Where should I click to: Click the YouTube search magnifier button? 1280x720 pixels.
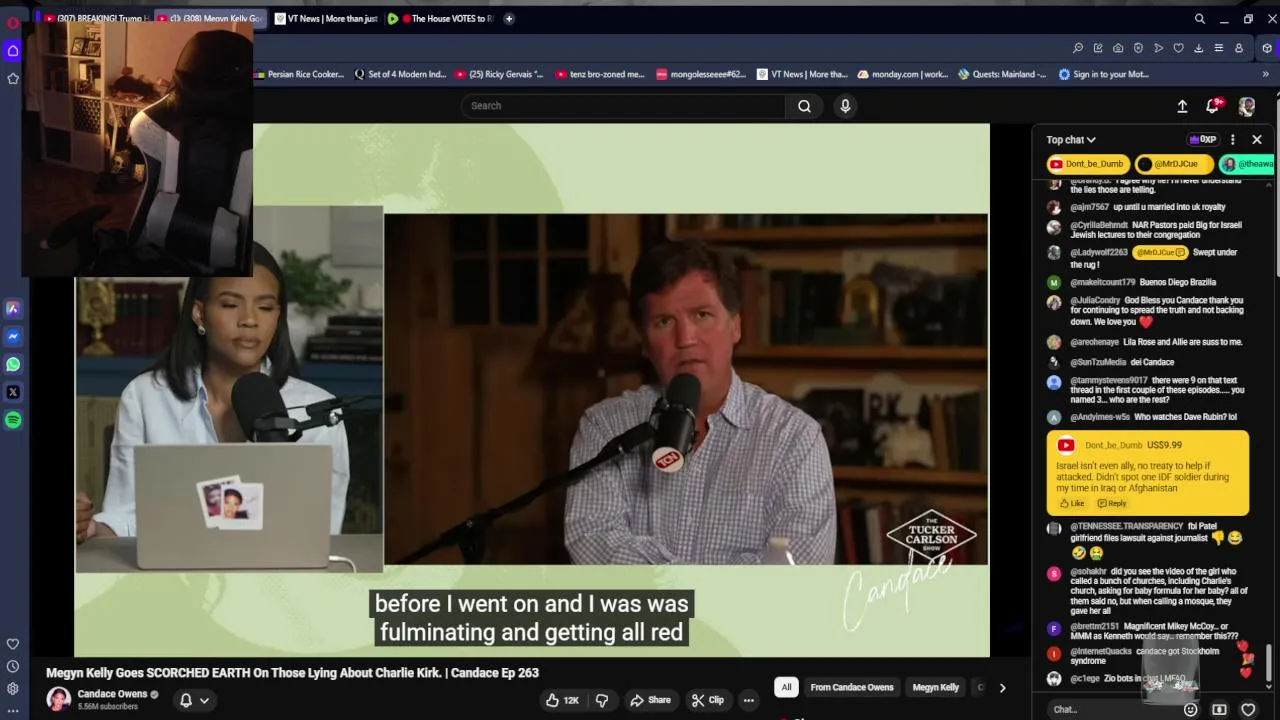pos(804,106)
